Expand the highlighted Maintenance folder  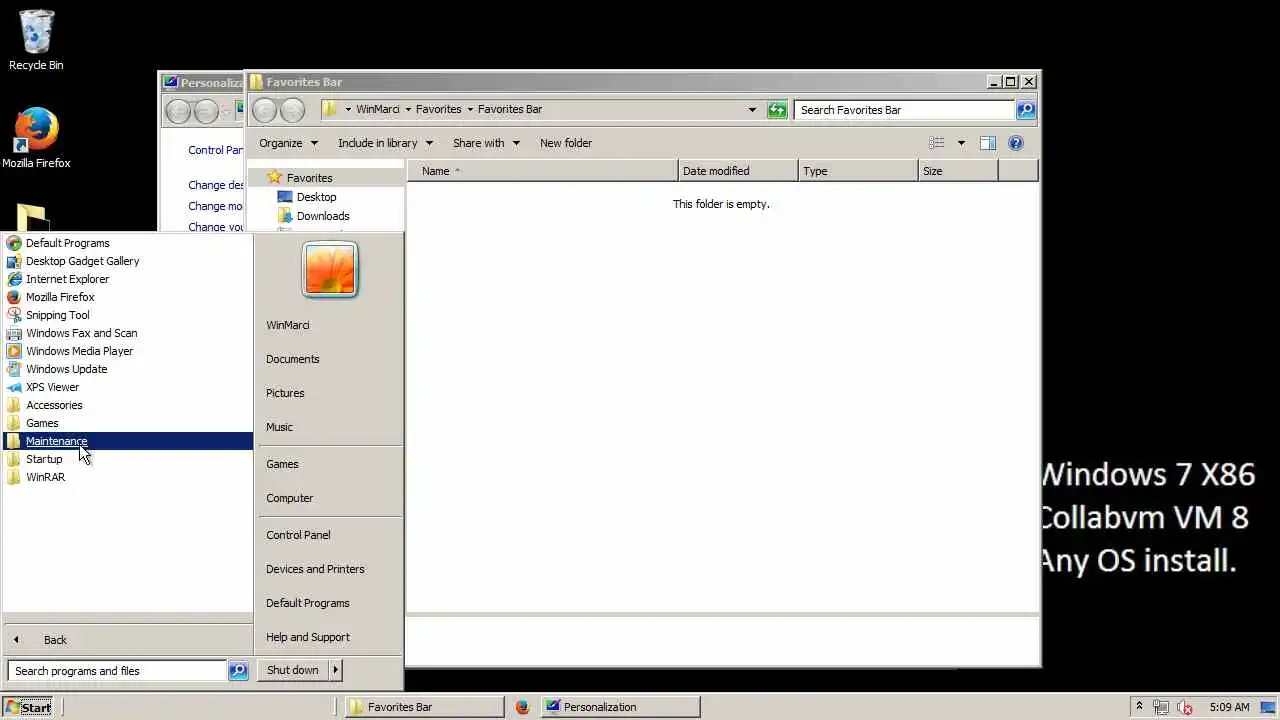[128, 441]
